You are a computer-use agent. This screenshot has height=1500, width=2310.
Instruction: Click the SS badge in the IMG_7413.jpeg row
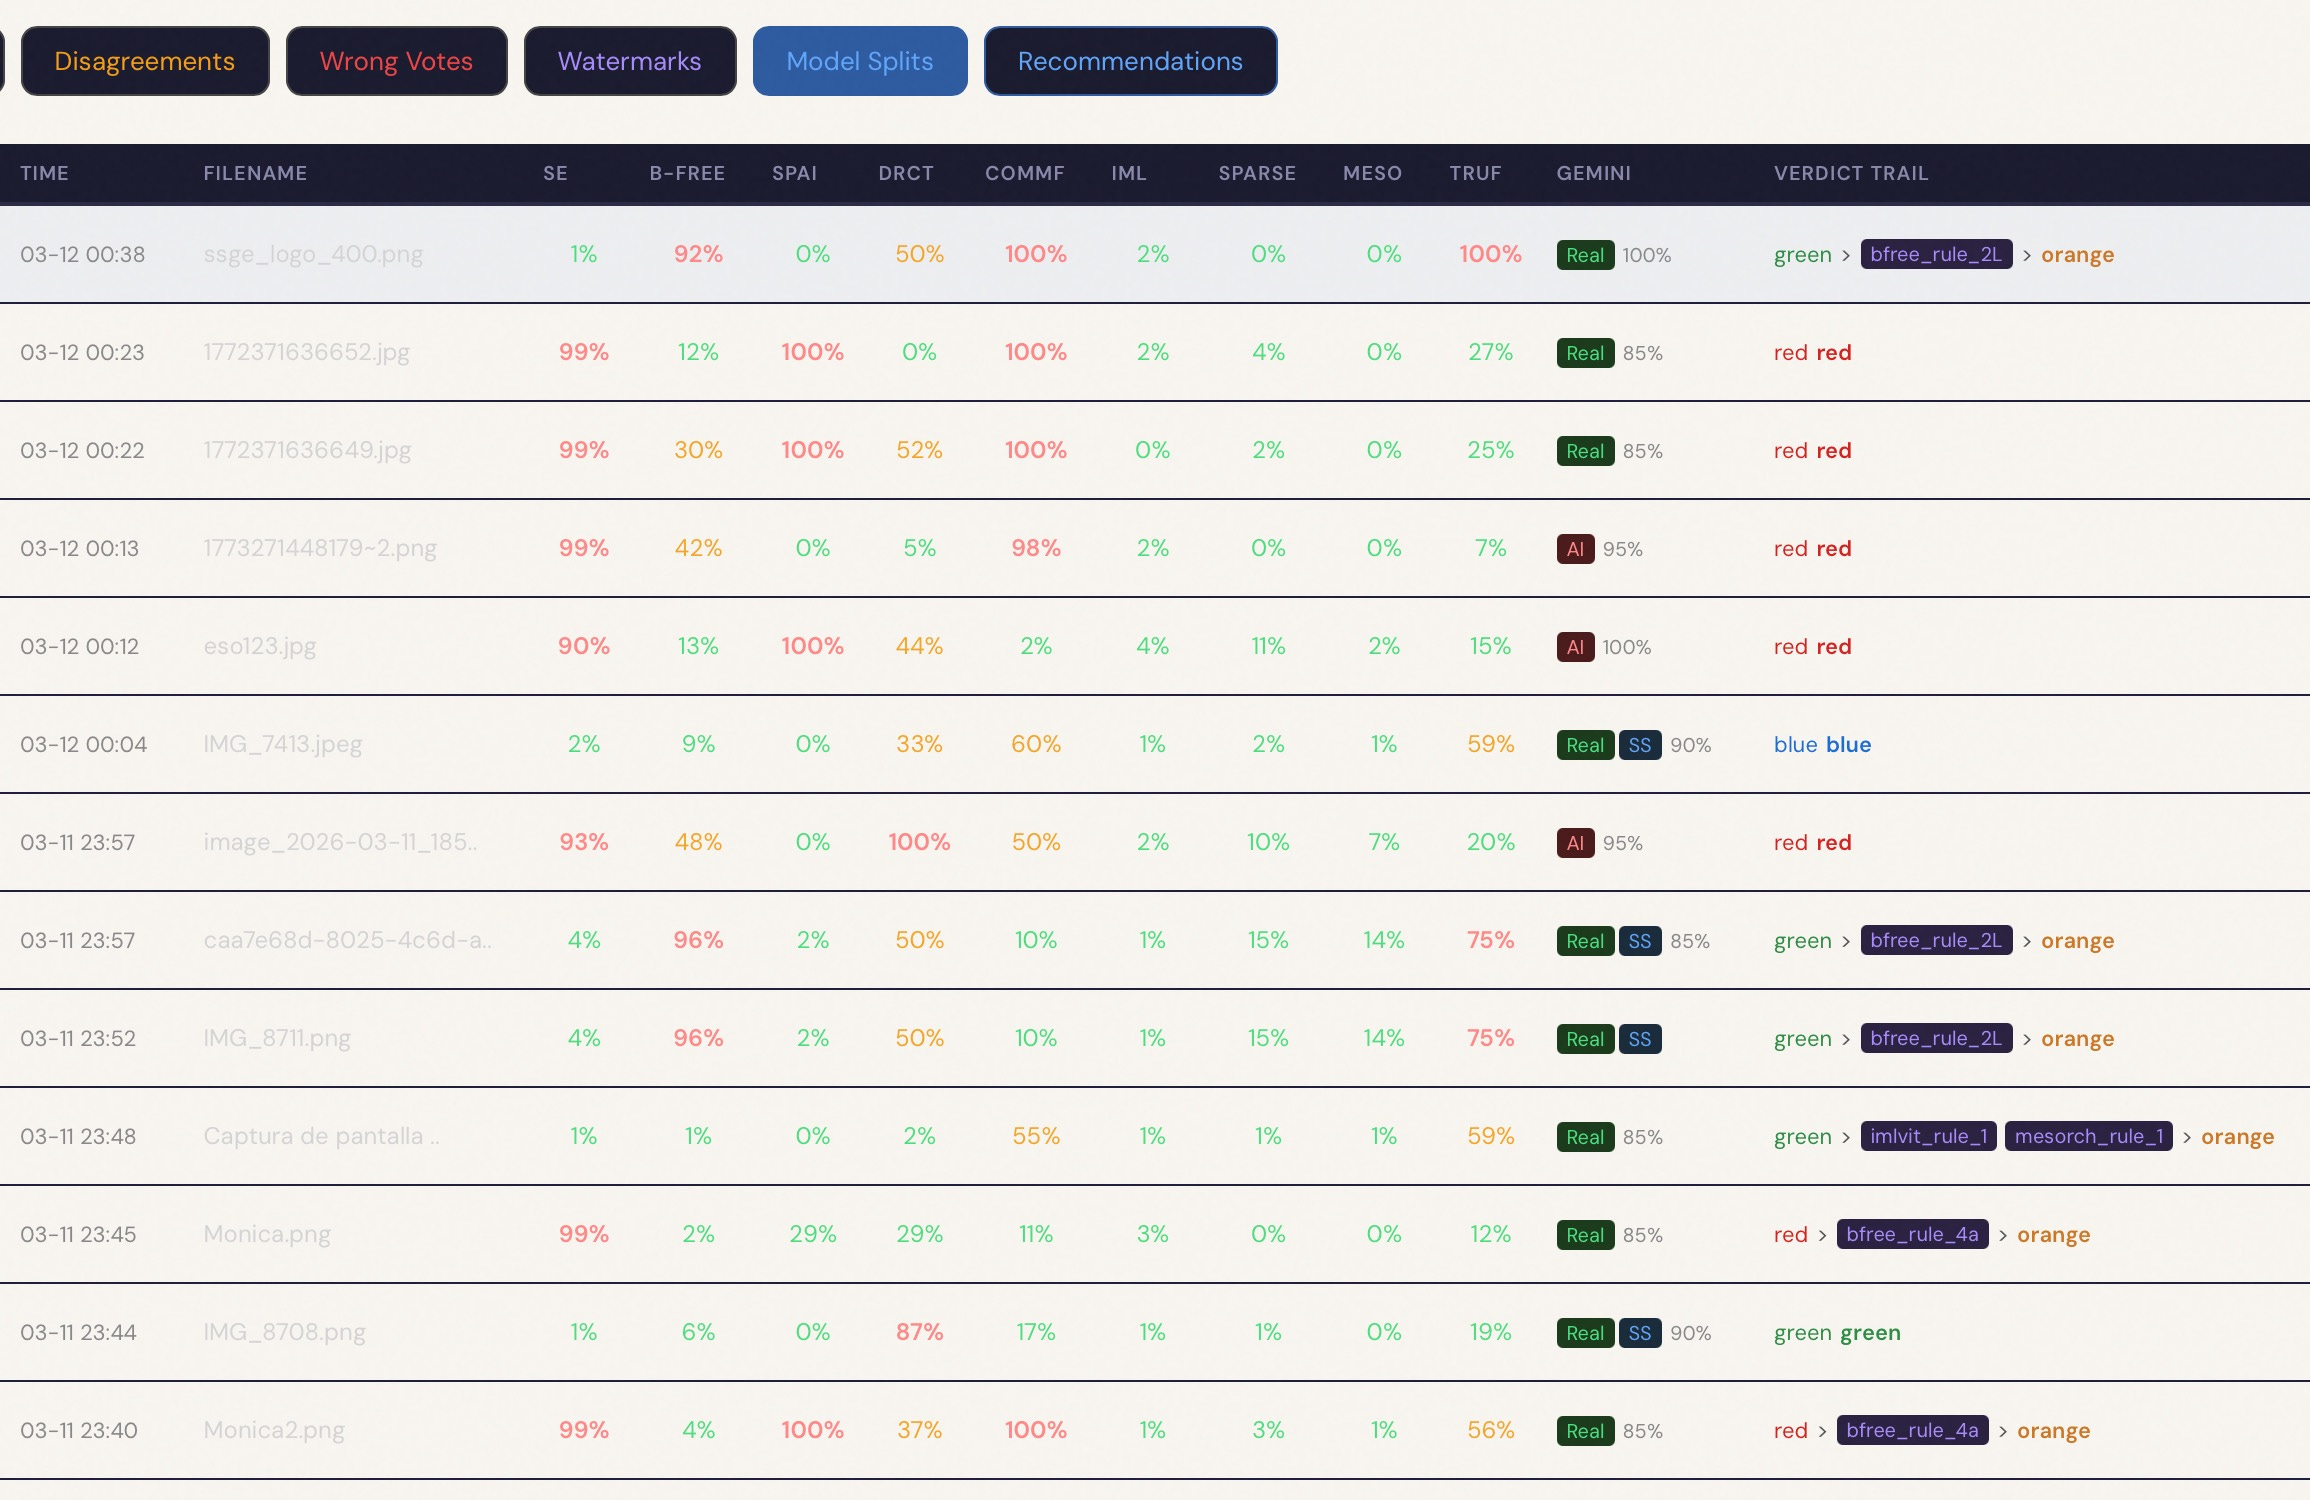tap(1639, 745)
